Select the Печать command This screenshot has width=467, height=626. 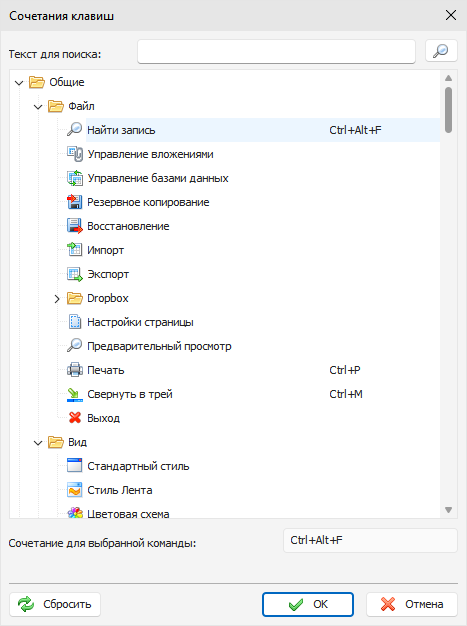105,370
